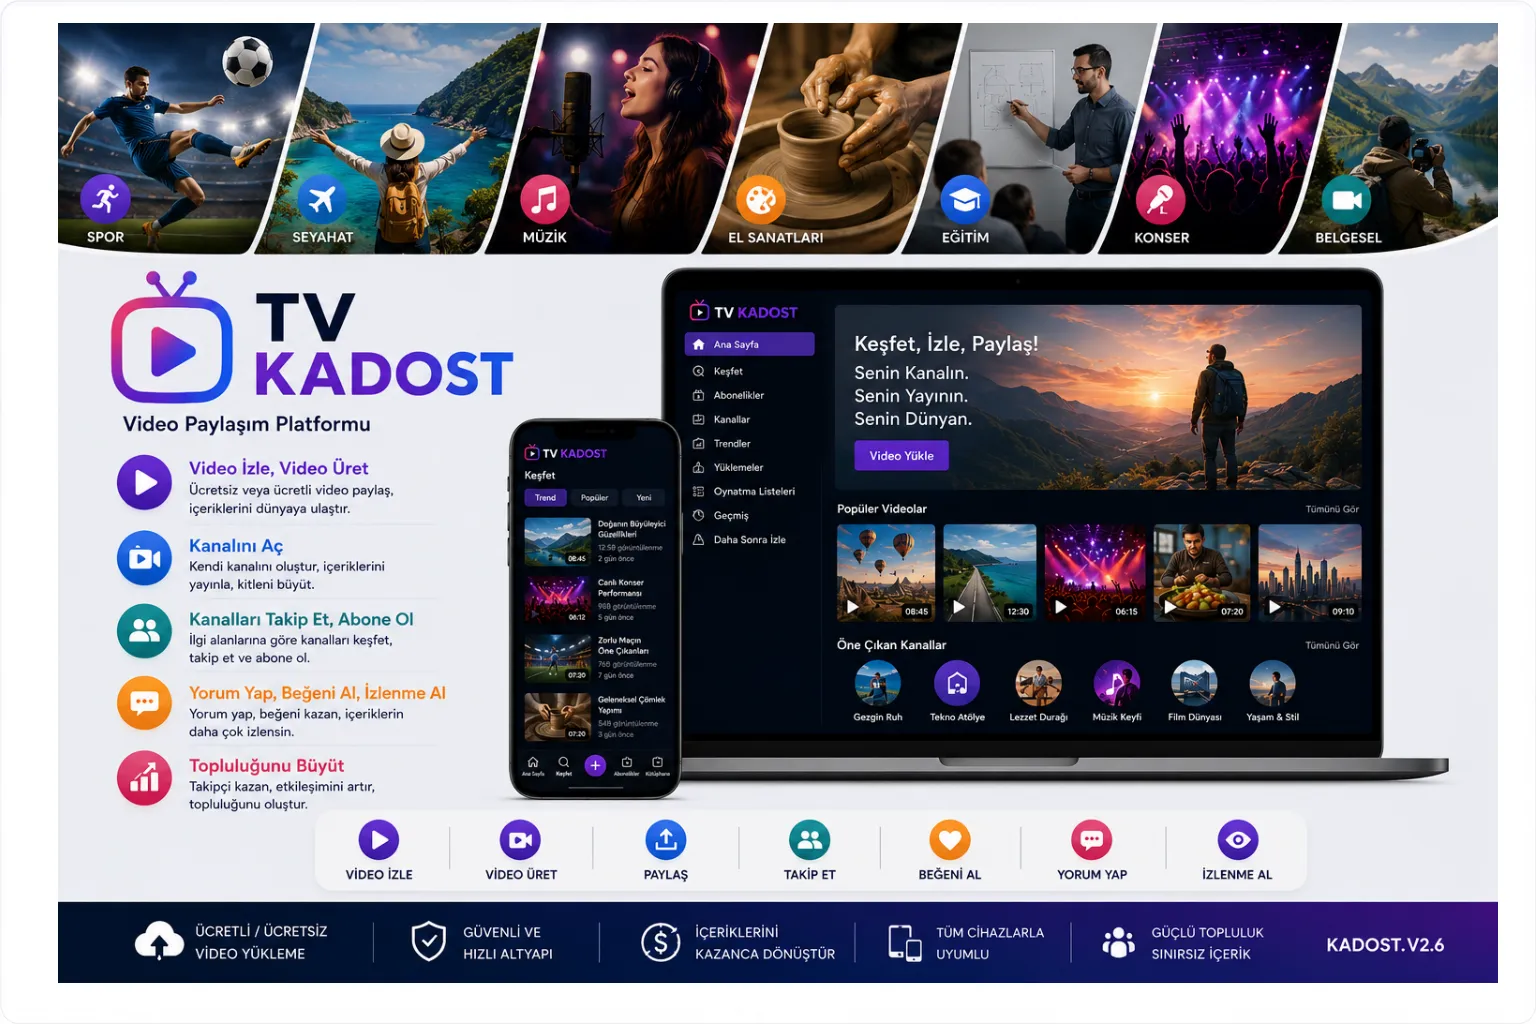Play the city skyline video 09:10
Screen dimensions: 1536x1024
click(1310, 573)
